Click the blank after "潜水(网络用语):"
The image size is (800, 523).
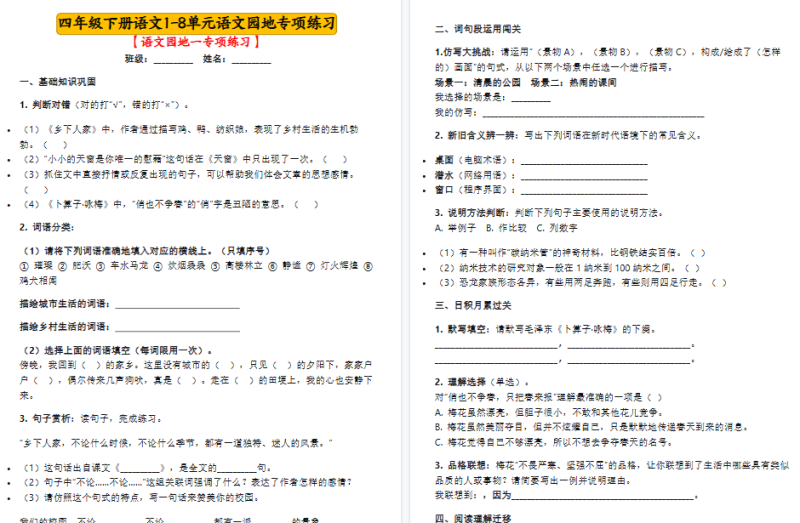coord(584,176)
